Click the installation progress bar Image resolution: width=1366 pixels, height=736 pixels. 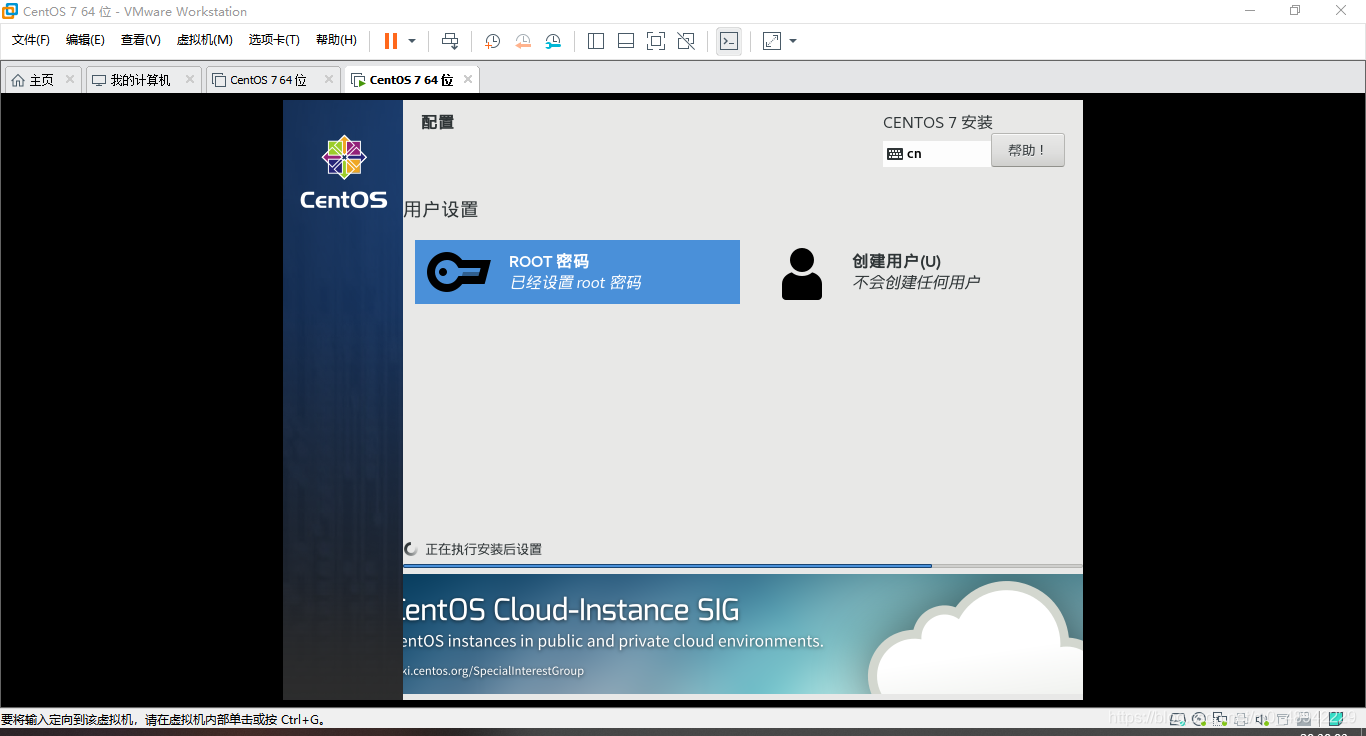click(x=743, y=566)
